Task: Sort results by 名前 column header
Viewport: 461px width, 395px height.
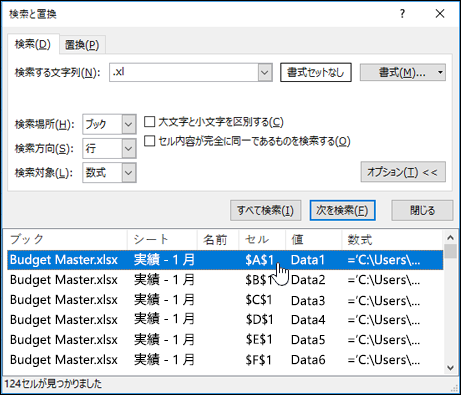Action: pos(218,239)
